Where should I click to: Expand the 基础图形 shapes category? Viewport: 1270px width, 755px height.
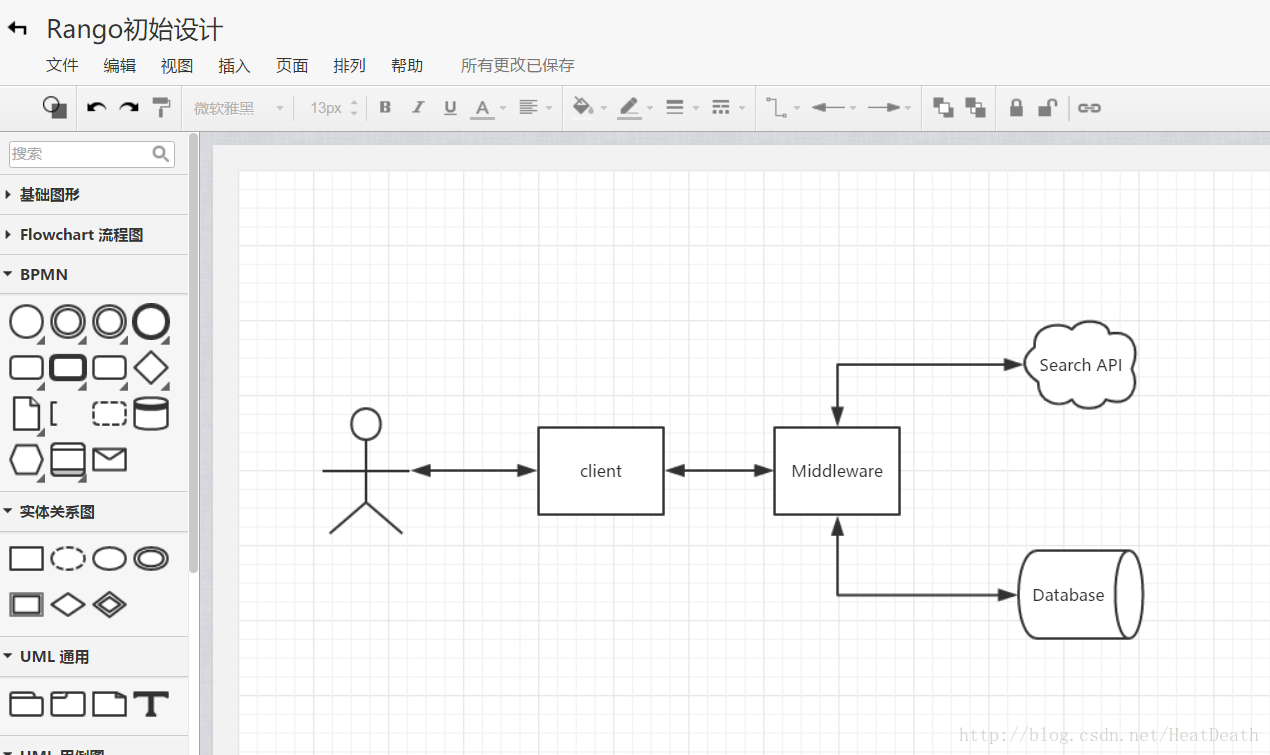49,195
